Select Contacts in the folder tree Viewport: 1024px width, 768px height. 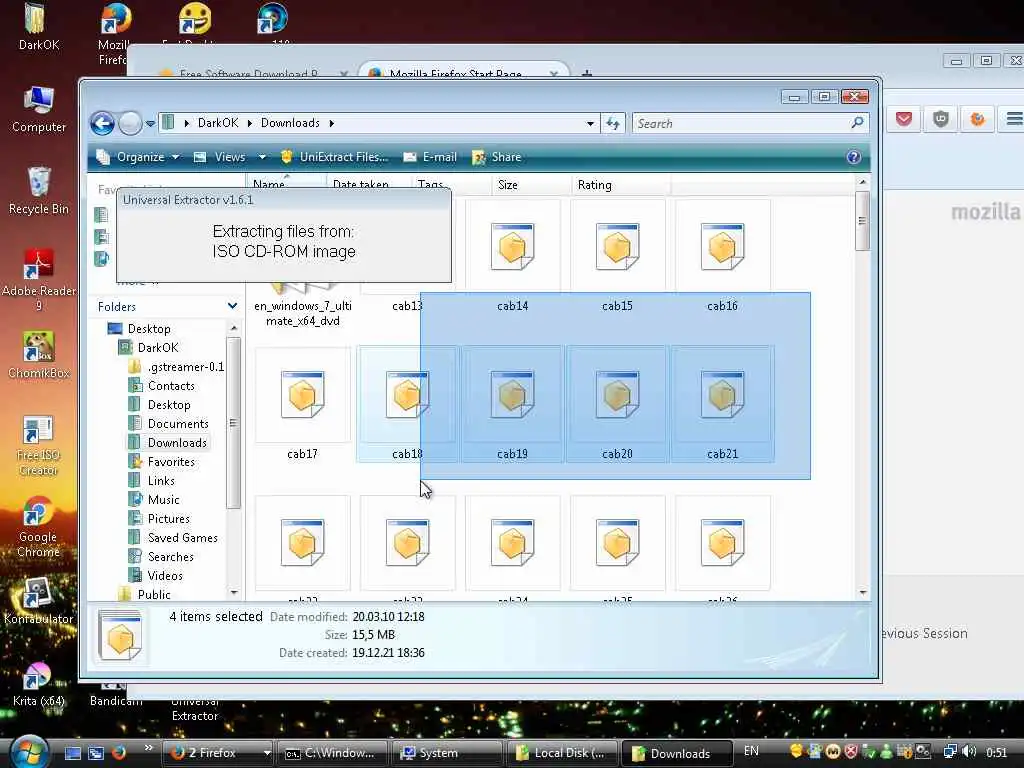171,385
